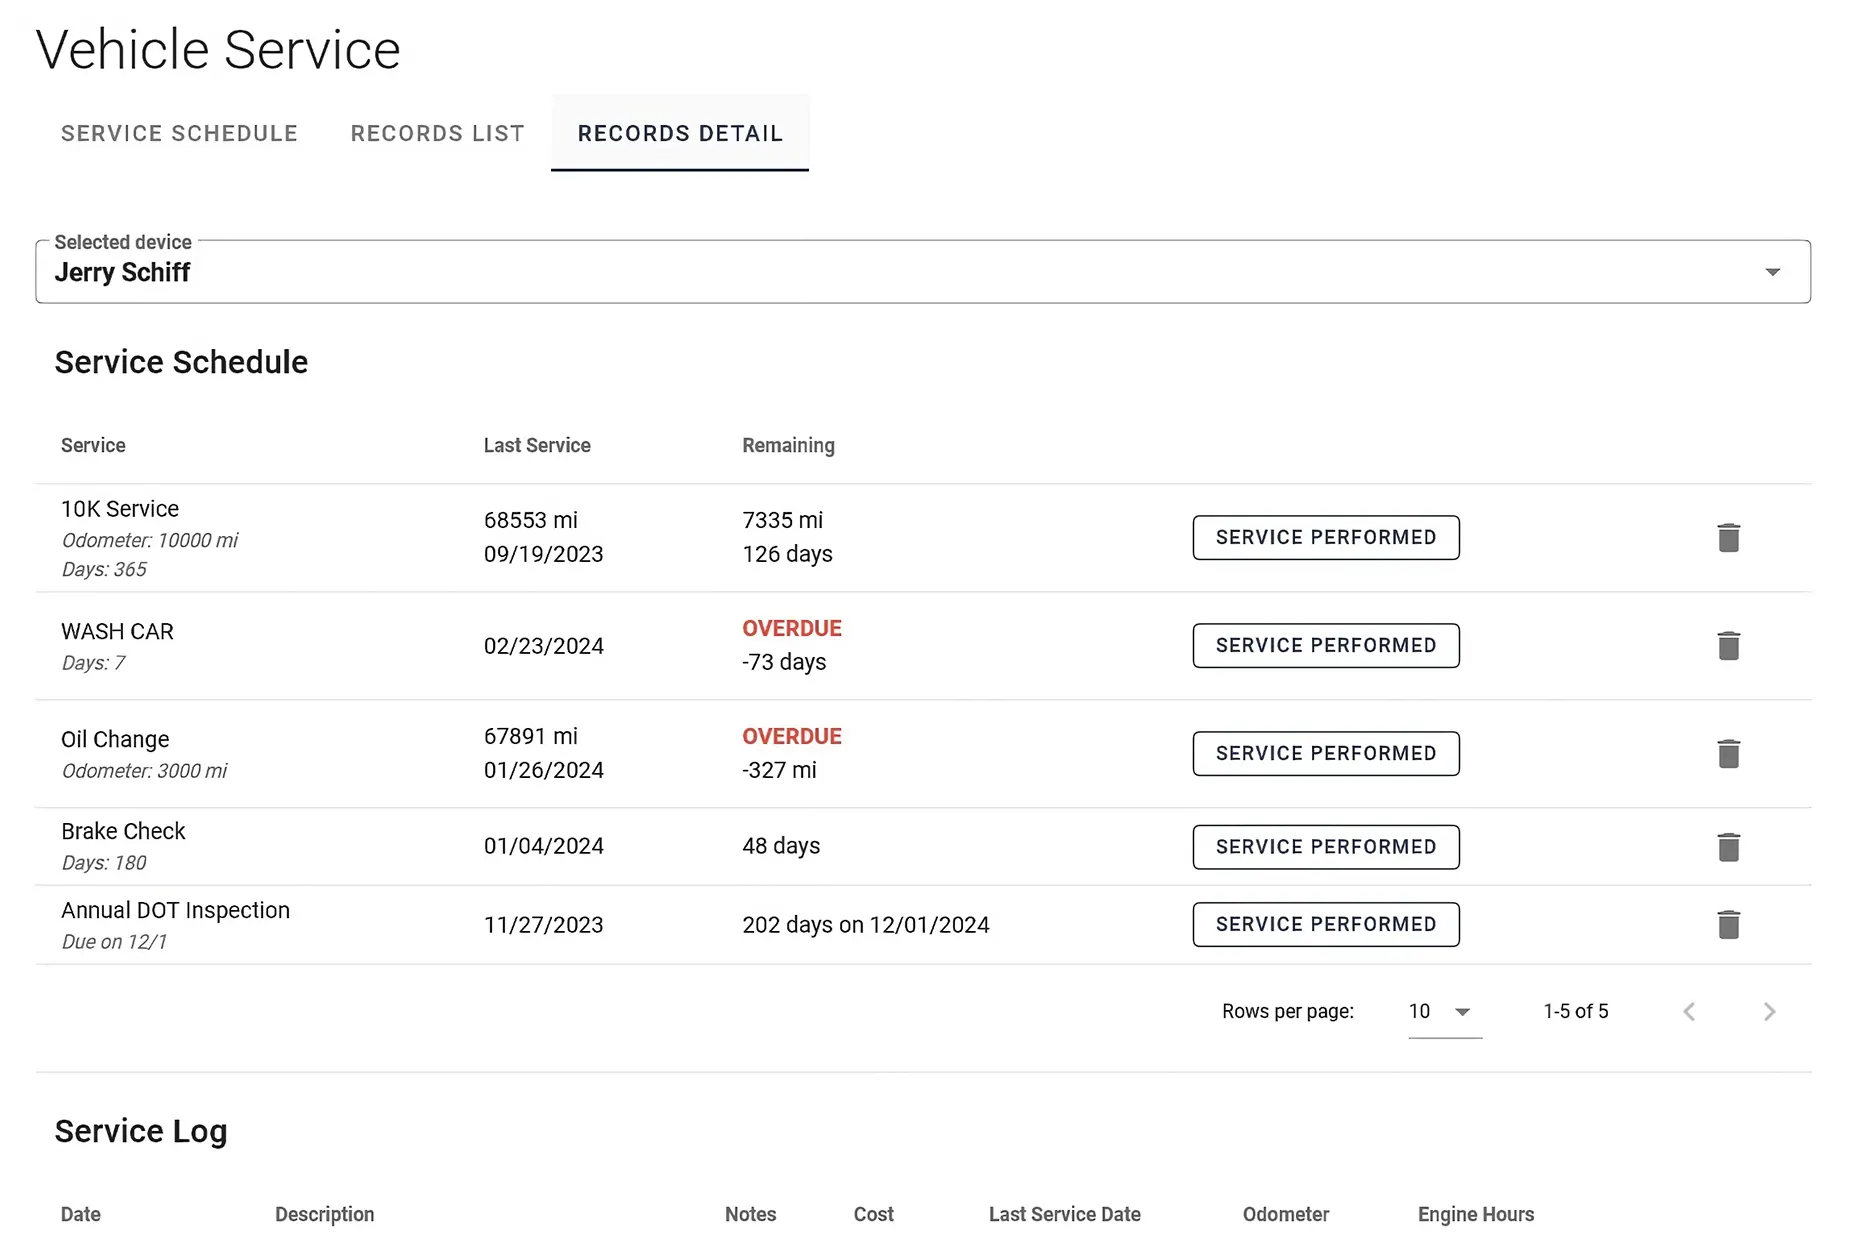The image size is (1849, 1247).
Task: Switch to the Service Schedule tab
Action: (x=179, y=133)
